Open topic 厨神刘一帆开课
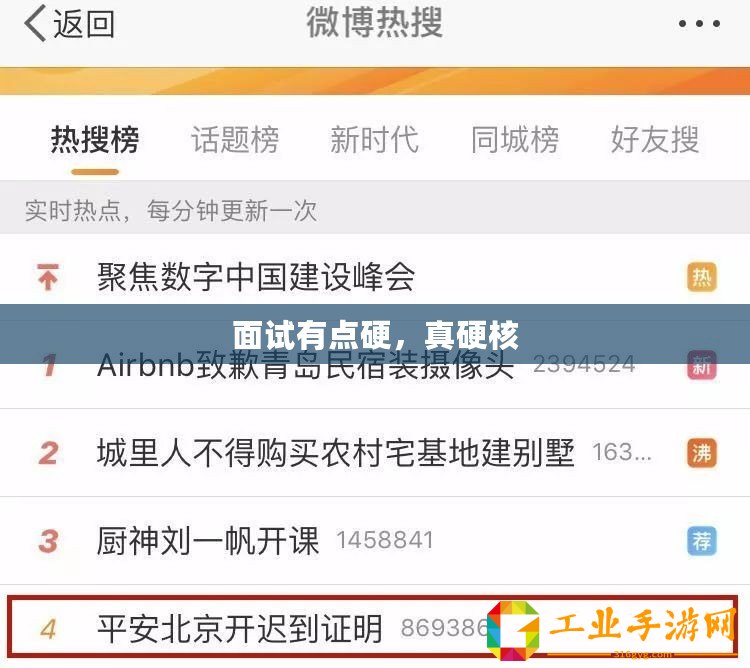Image resolution: width=750 pixels, height=668 pixels. 208,541
